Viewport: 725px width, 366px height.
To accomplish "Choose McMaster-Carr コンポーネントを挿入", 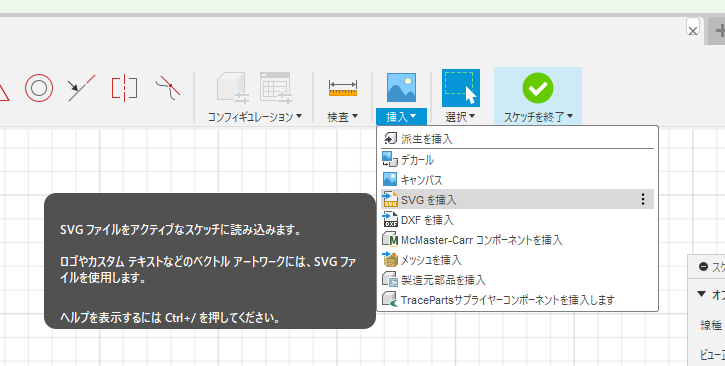I will (x=517, y=240).
